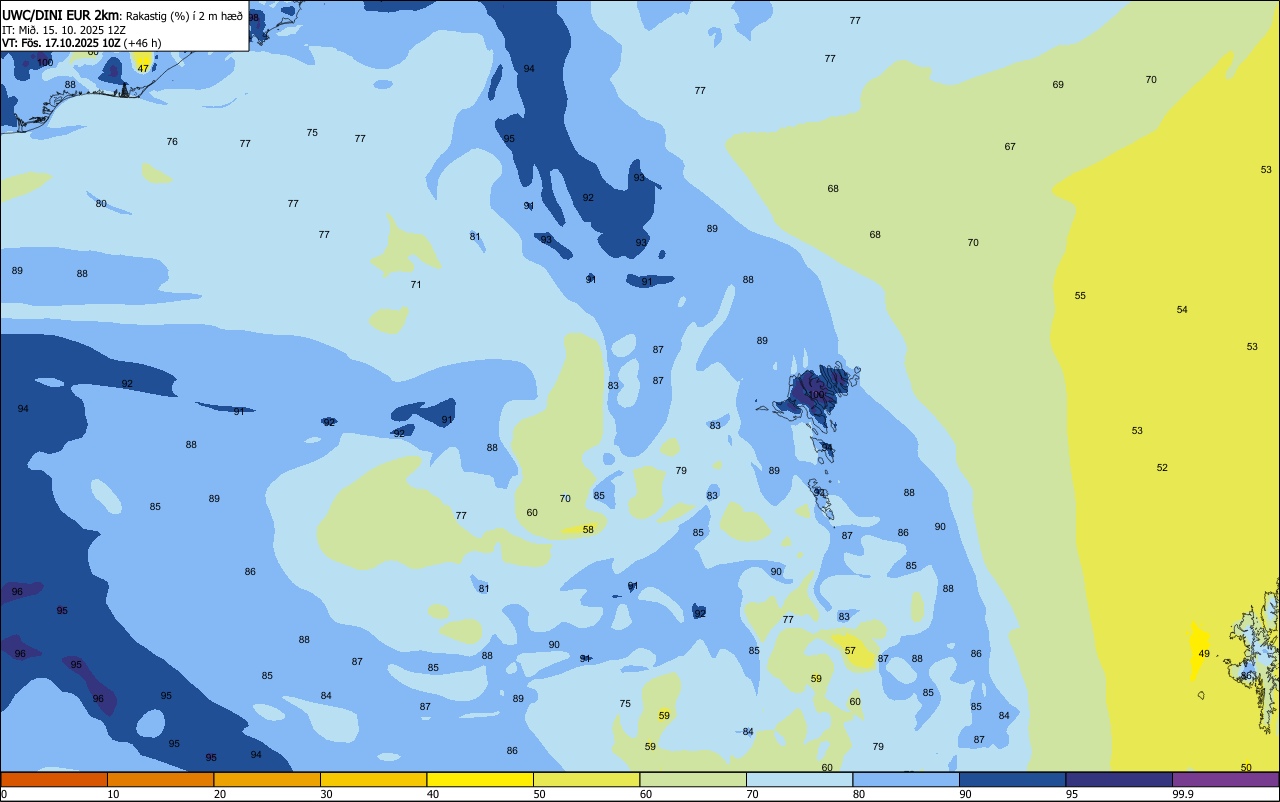Click the '30' tick on the color scale

tap(326, 794)
